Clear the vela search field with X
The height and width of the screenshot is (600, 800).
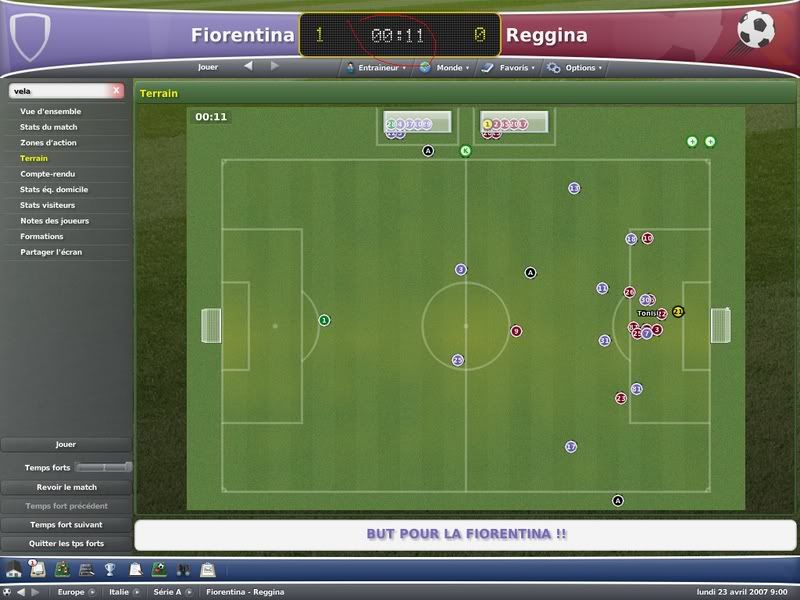[x=116, y=91]
